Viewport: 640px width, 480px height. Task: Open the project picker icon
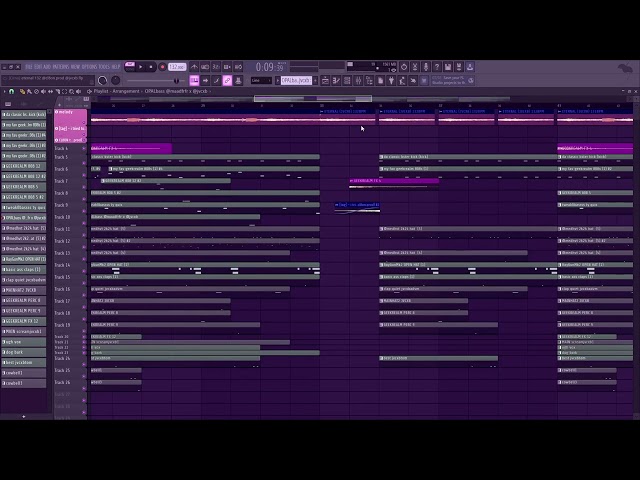[x=380, y=80]
